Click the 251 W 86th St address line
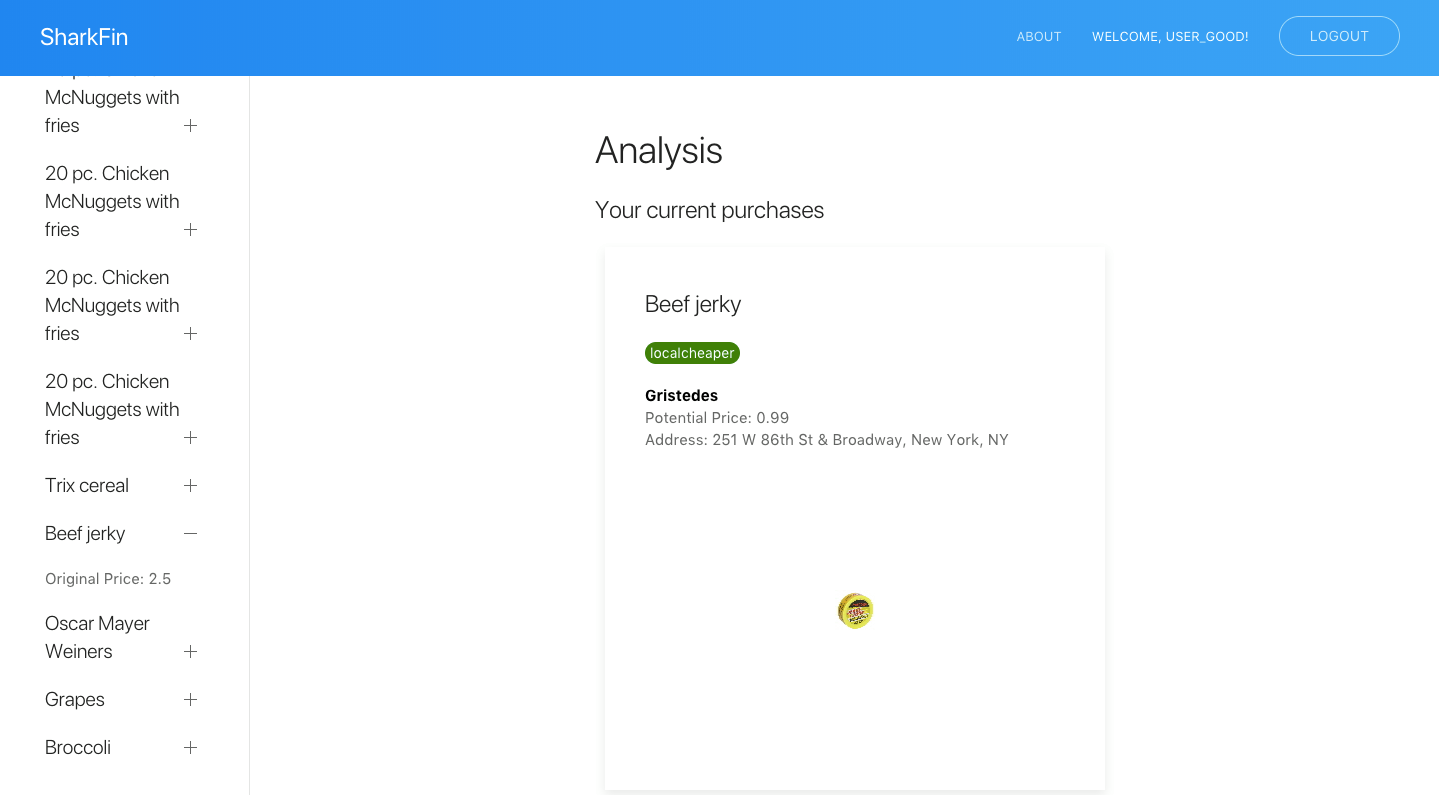Screen dimensions: 1439x795 pyautogui.click(x=827, y=439)
